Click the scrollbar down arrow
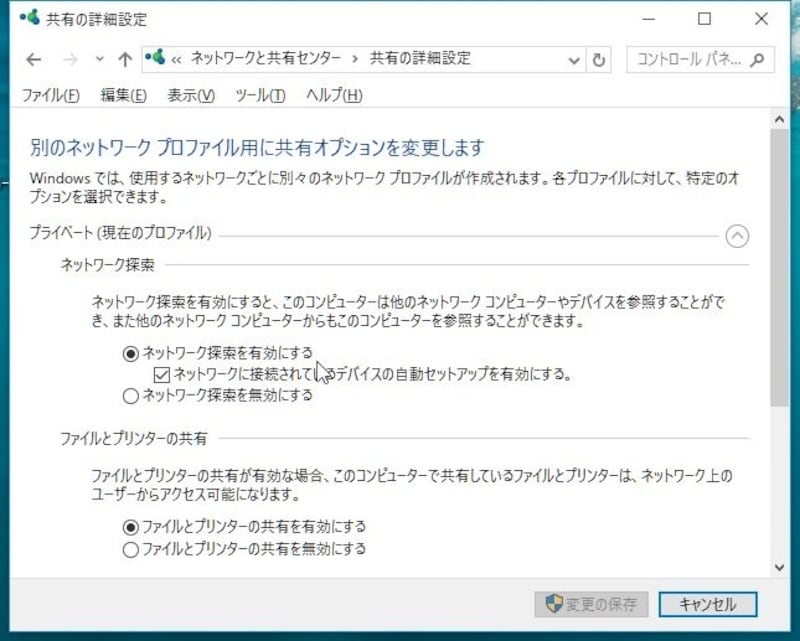This screenshot has height=641, width=800. (x=779, y=567)
